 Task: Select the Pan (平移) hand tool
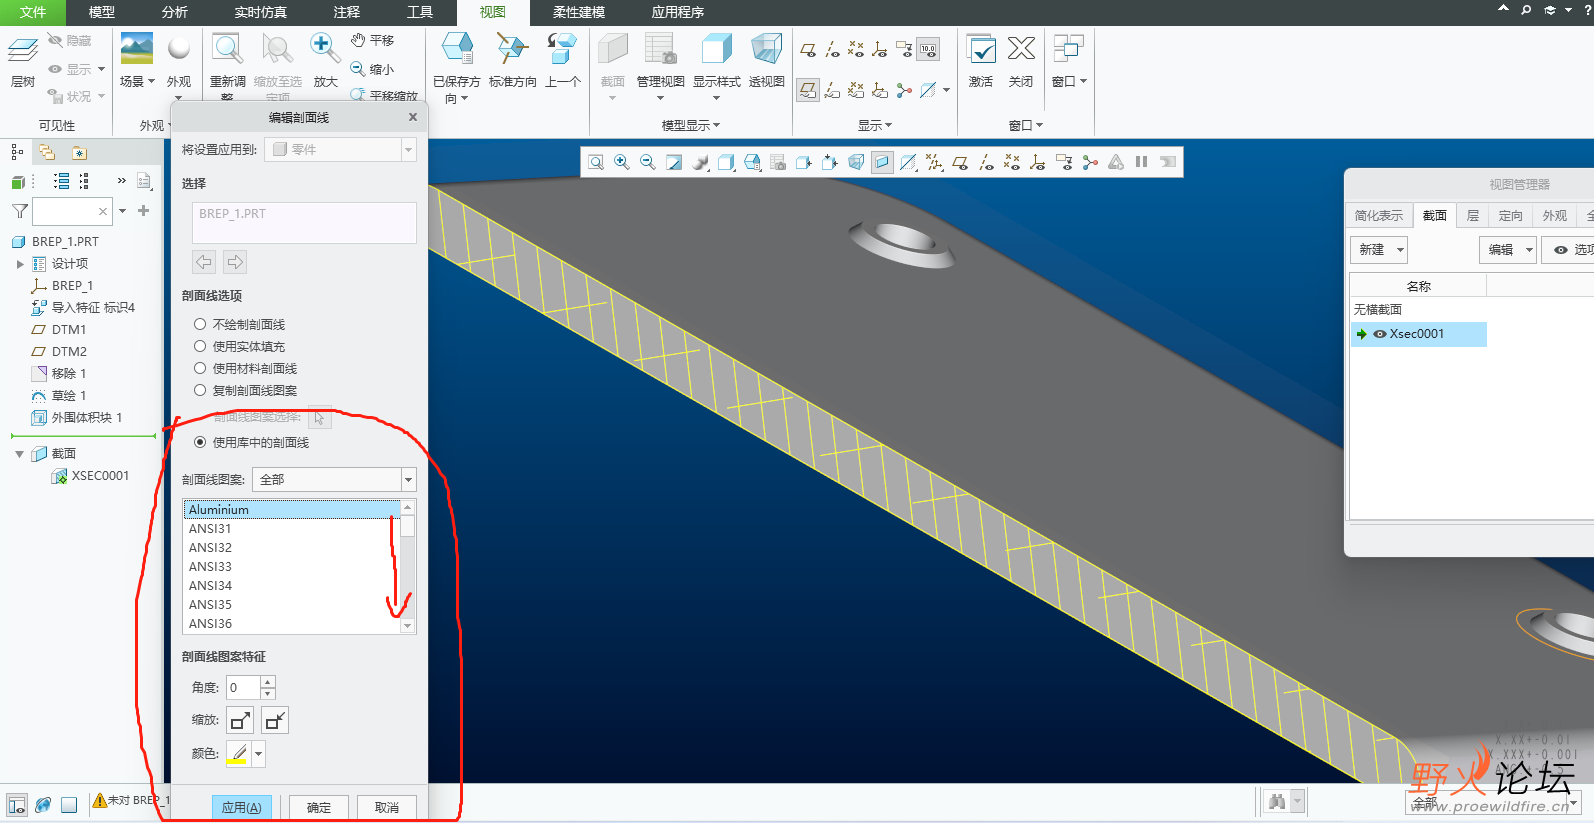372,40
